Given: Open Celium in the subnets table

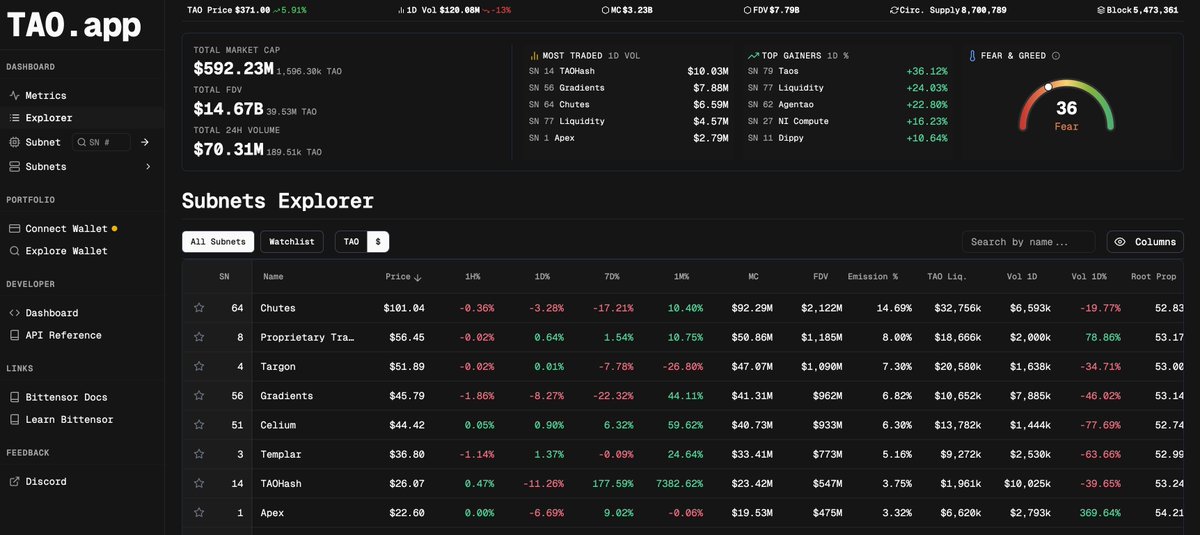Looking at the screenshot, I should pyautogui.click(x=278, y=425).
